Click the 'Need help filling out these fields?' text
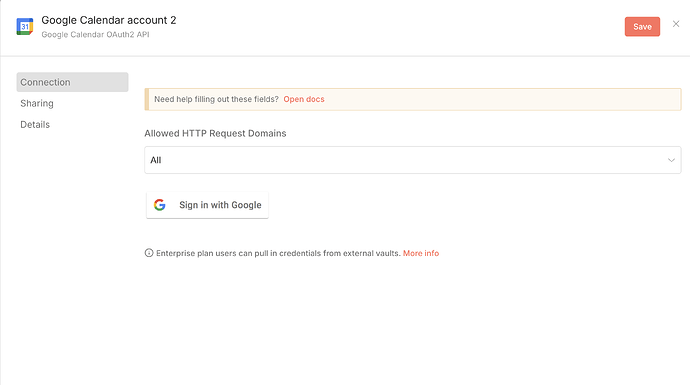The image size is (690, 385). pos(216,99)
